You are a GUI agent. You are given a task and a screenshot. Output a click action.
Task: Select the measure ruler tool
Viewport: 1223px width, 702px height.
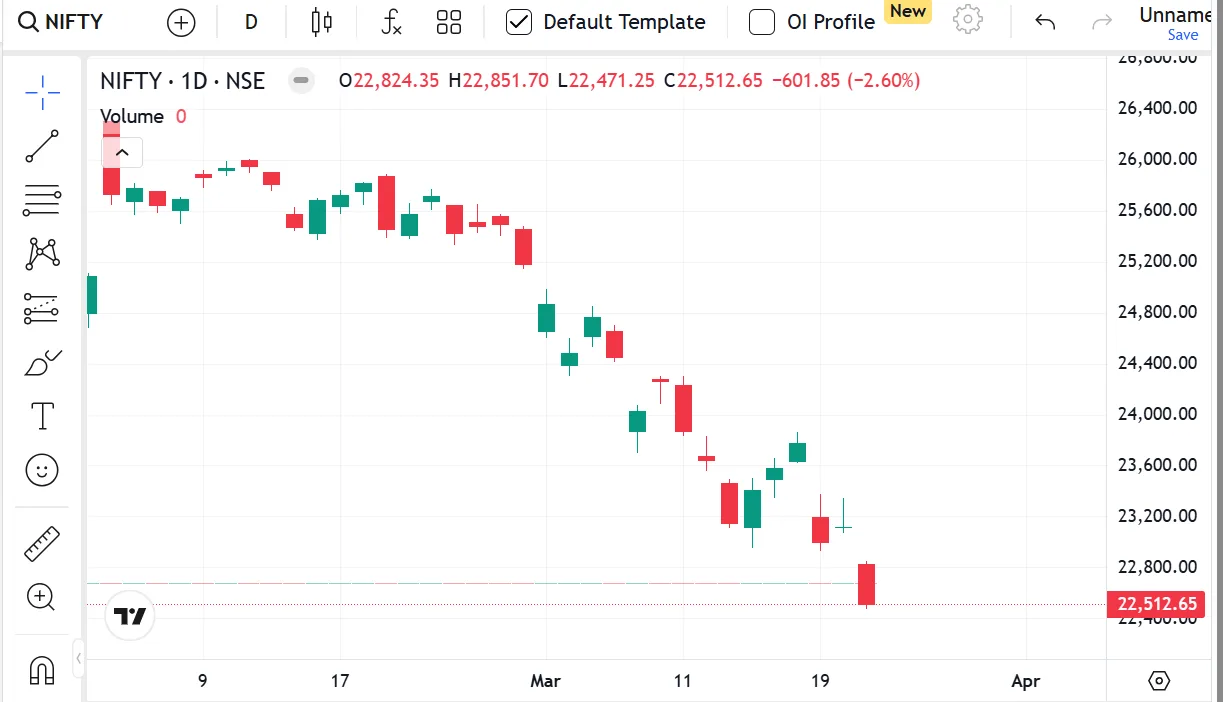[41, 543]
